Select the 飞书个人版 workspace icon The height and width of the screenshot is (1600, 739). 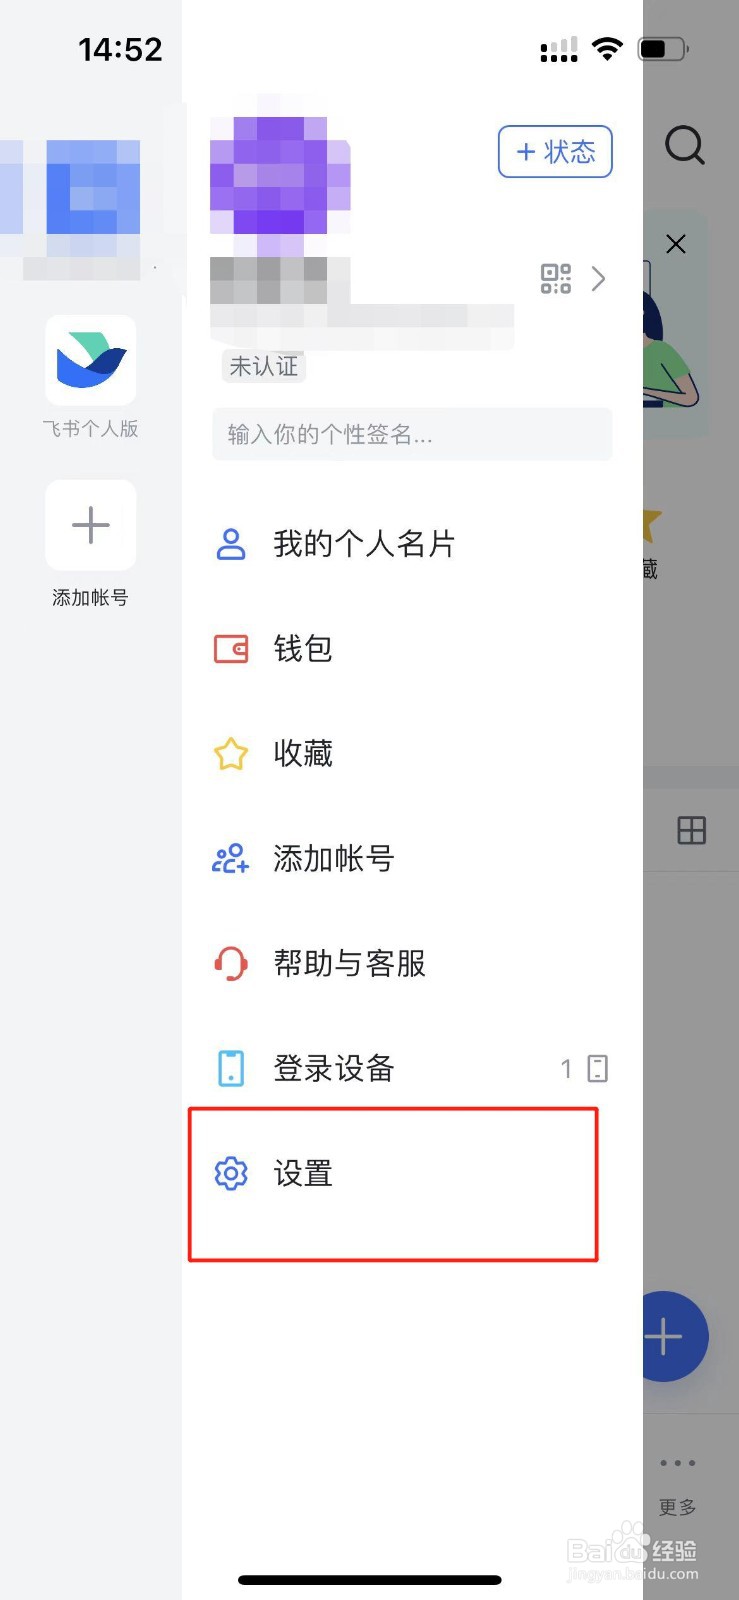tap(90, 361)
